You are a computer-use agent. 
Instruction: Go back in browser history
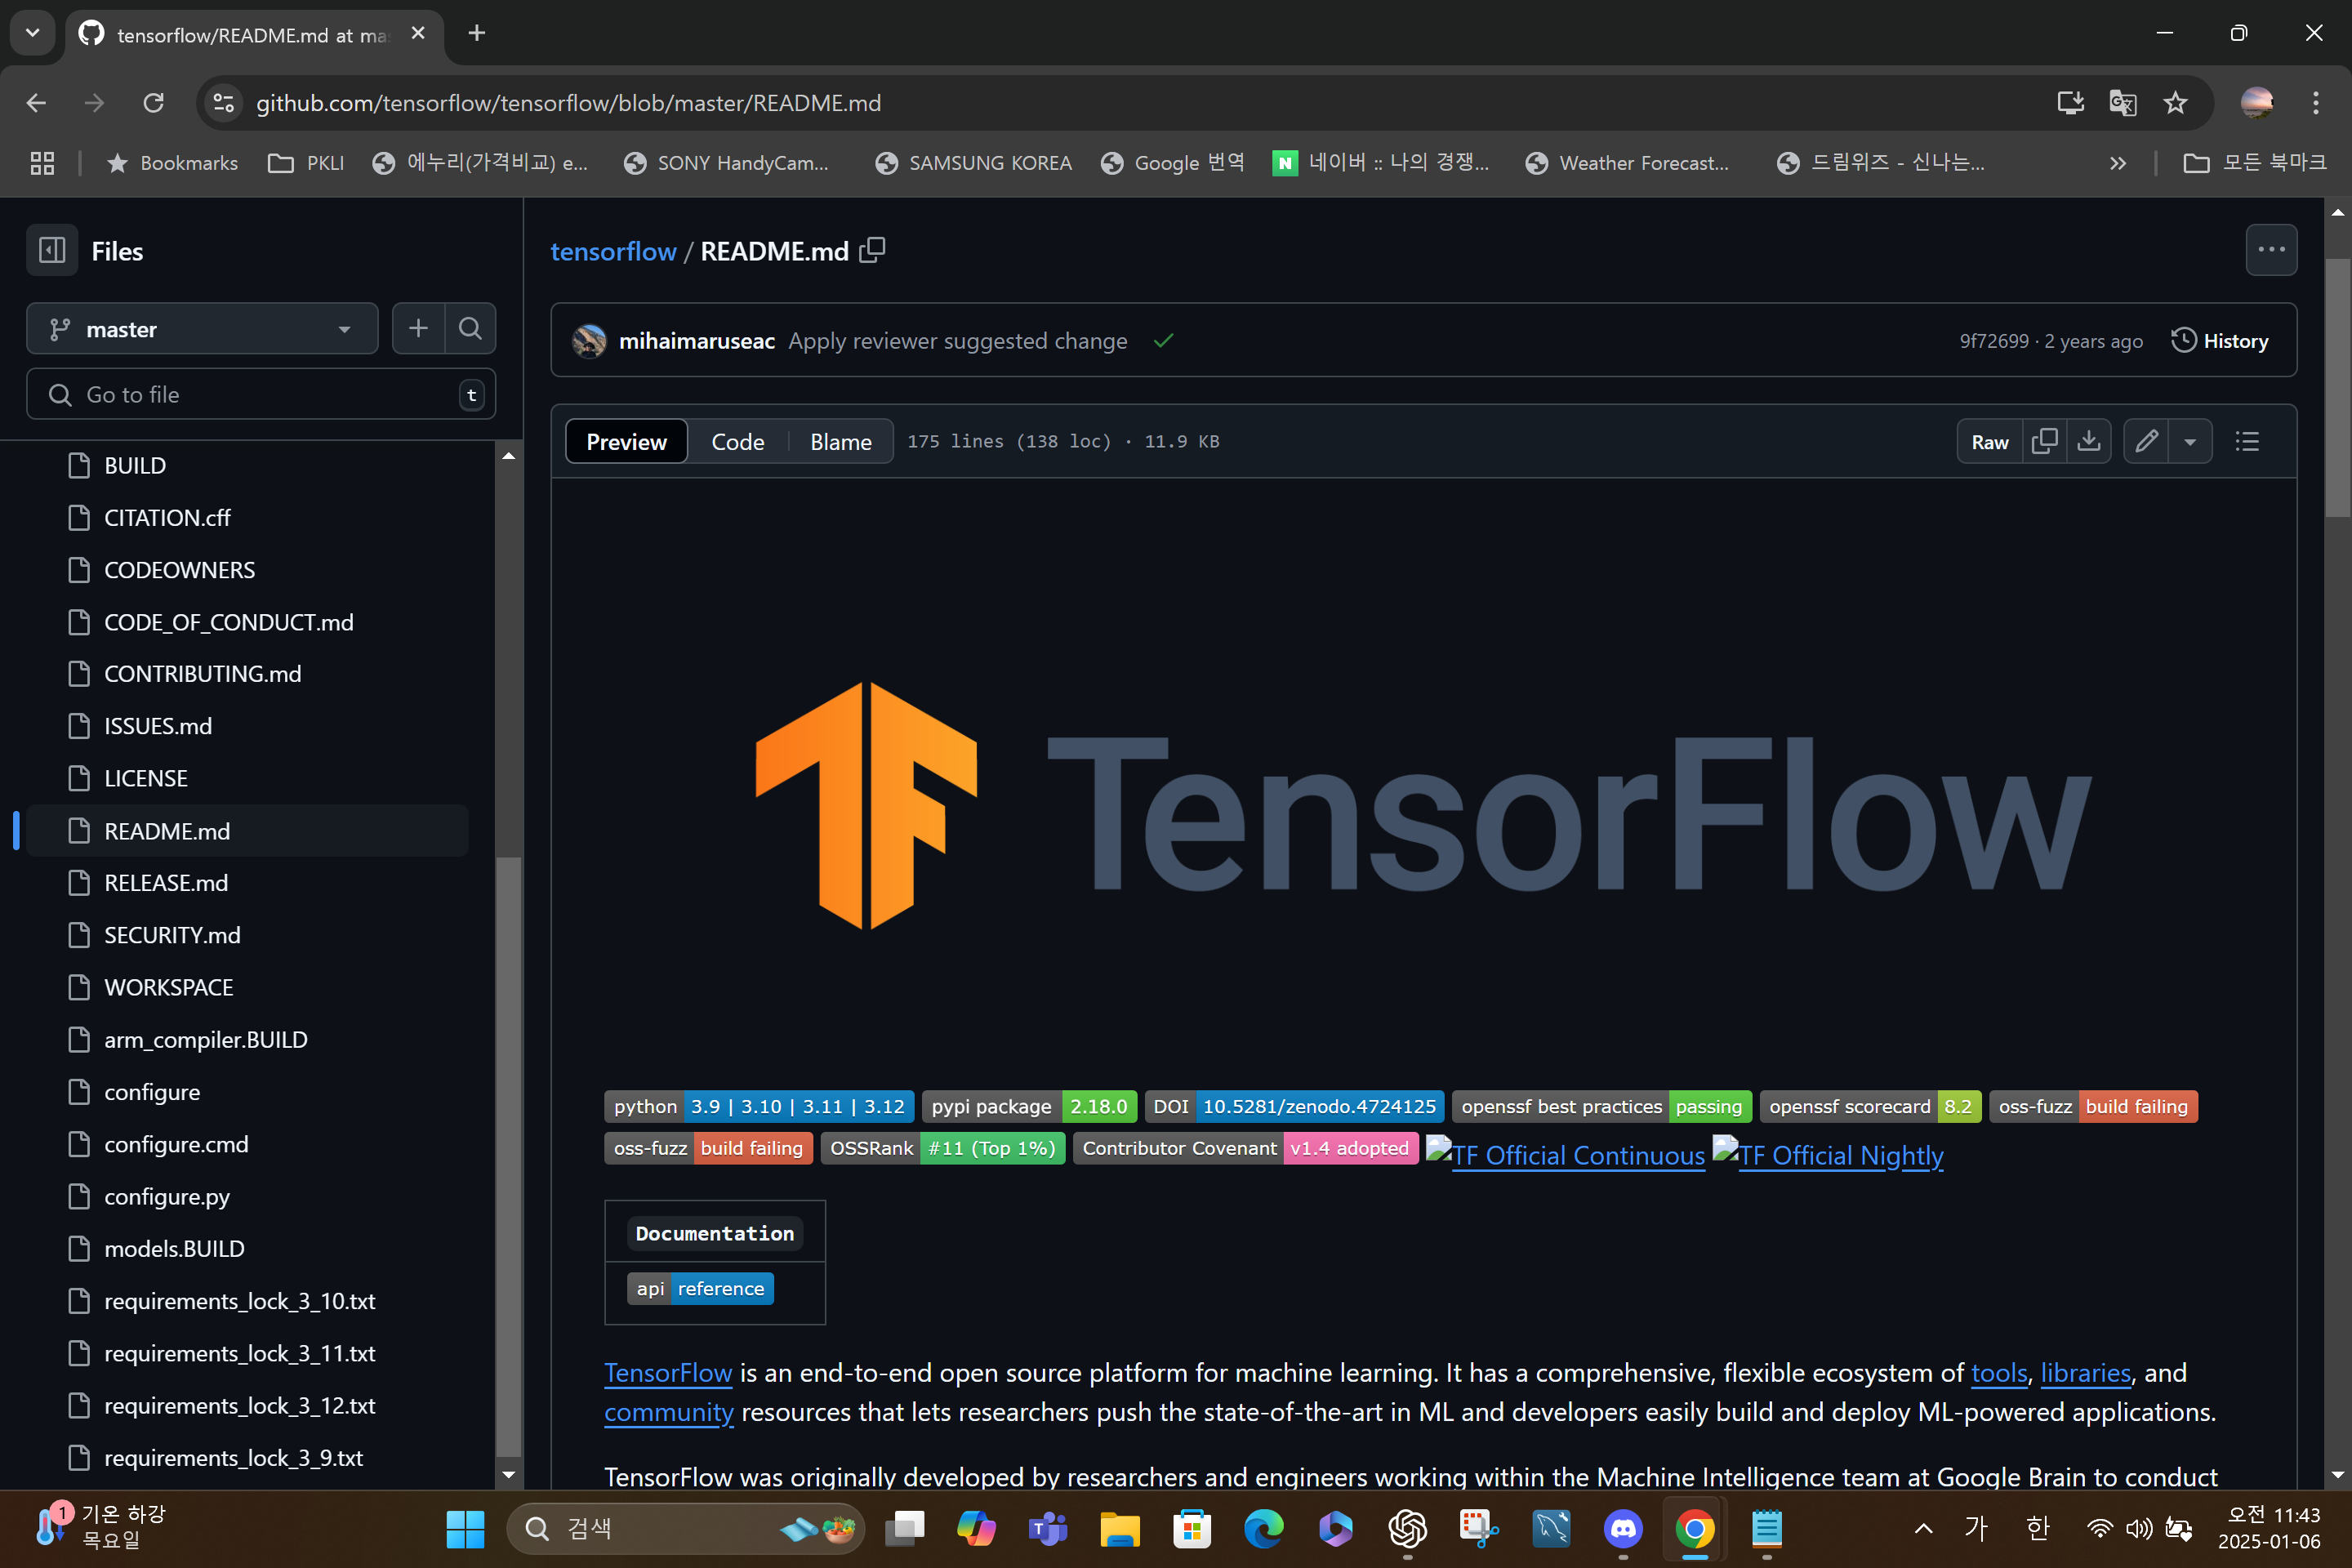(x=36, y=103)
